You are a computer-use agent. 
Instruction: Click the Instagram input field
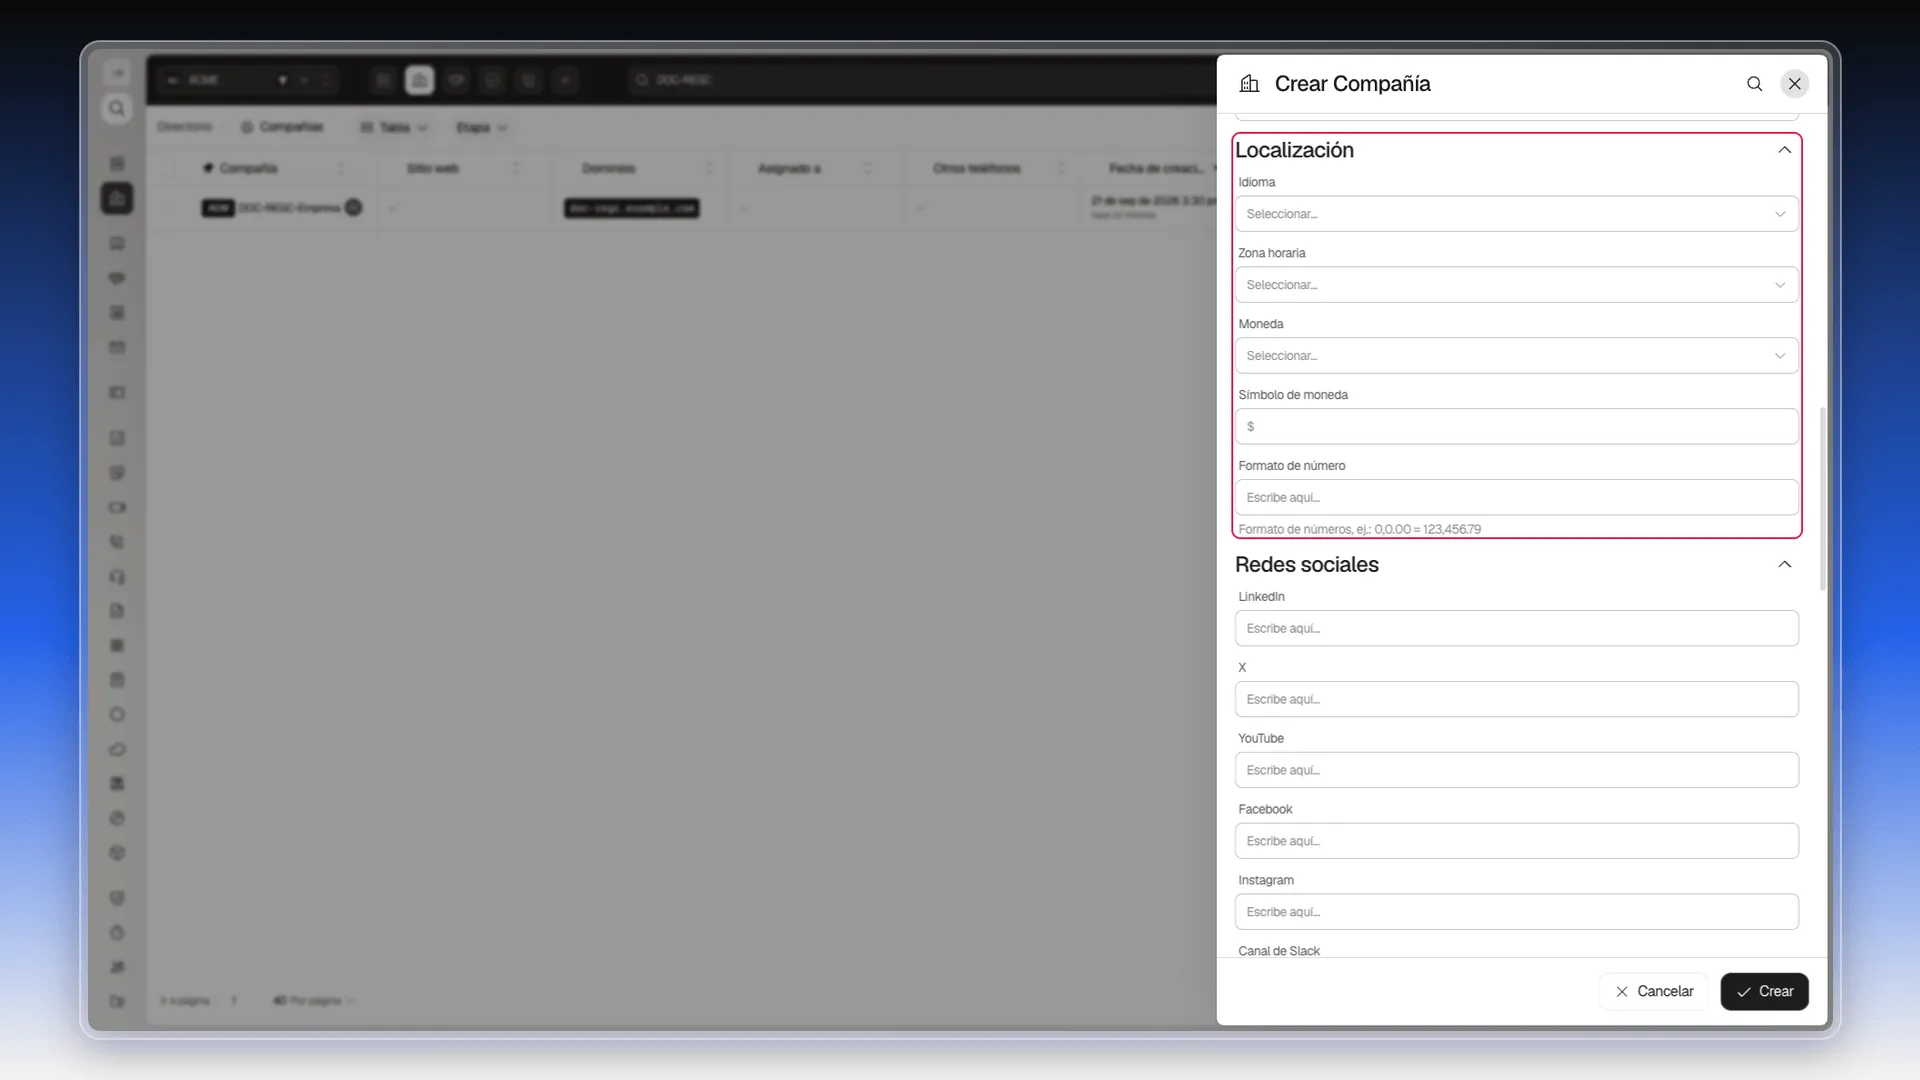[1516, 913]
